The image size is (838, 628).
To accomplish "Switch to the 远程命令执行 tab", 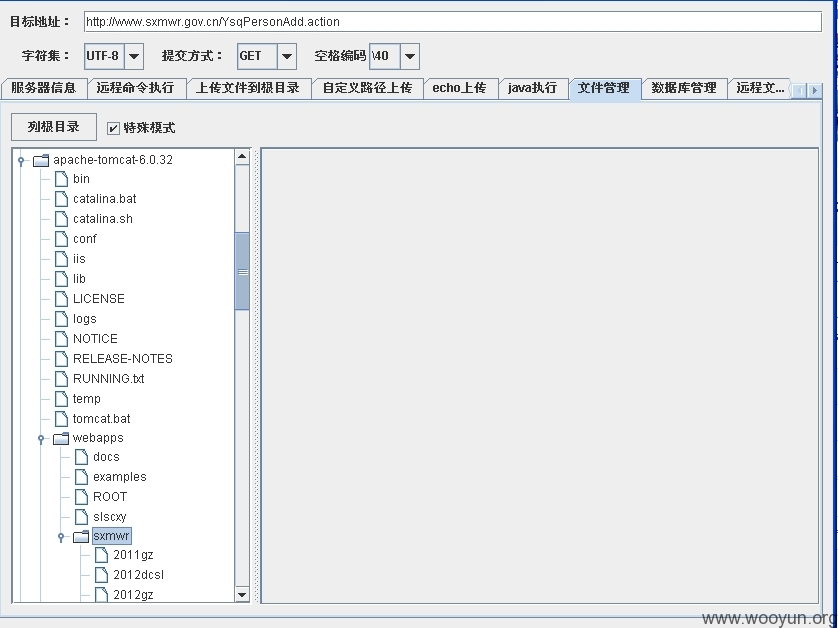I will (136, 89).
